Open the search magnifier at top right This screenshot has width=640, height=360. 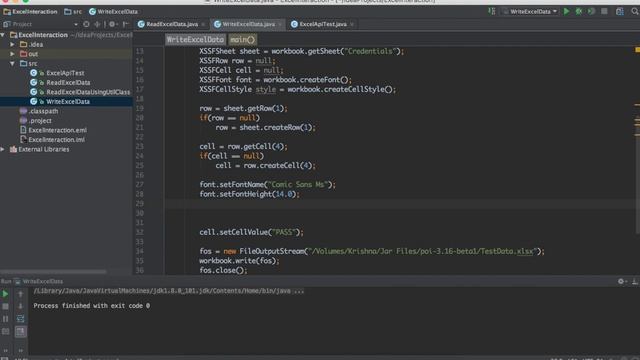point(635,11)
